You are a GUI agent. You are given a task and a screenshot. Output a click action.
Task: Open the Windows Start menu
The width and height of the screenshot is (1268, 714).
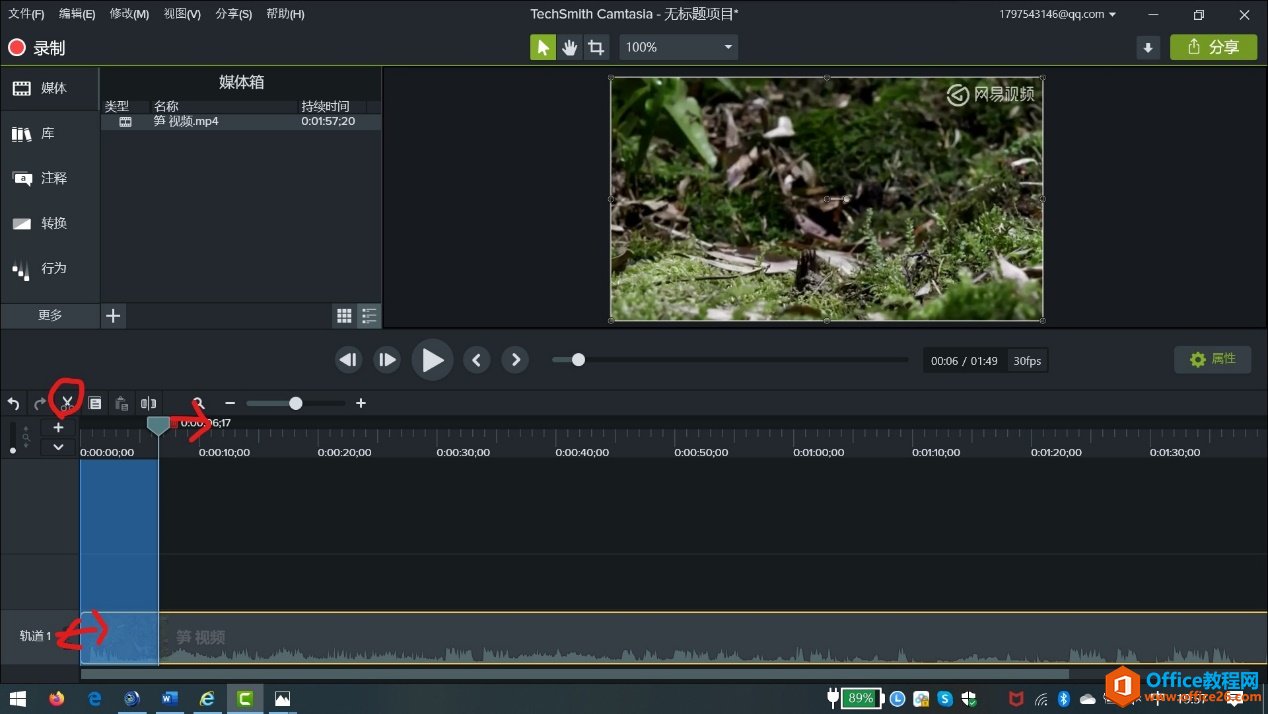18,698
